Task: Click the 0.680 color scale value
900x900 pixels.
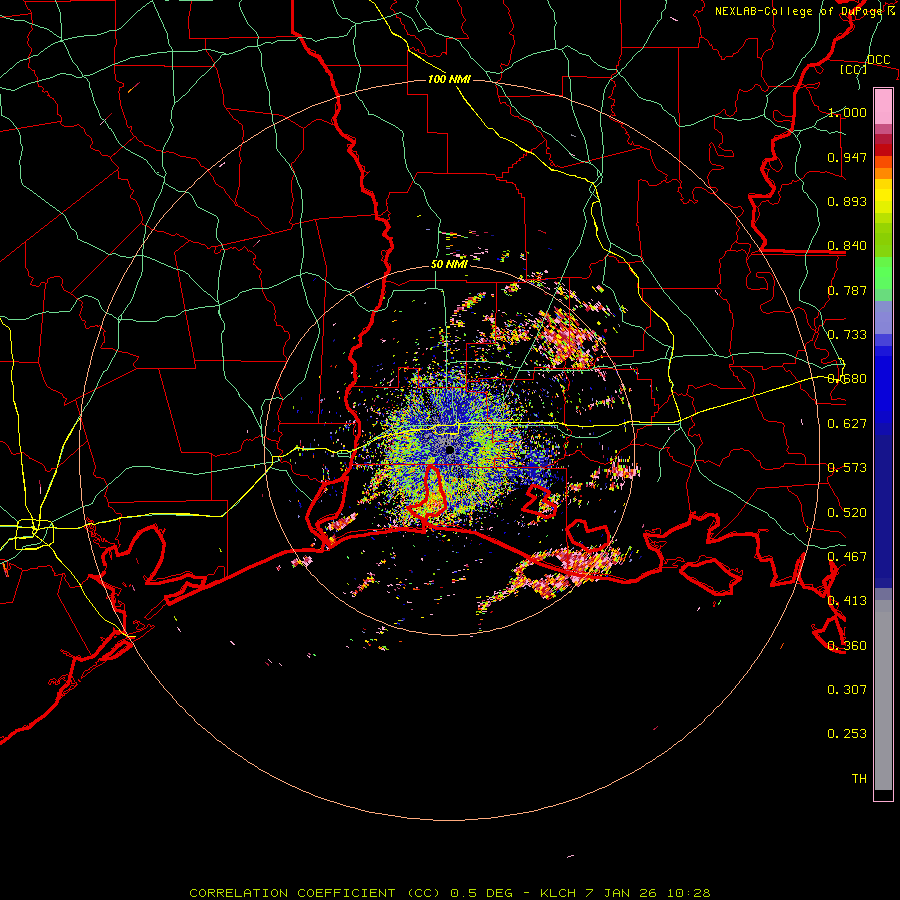Action: click(x=847, y=379)
